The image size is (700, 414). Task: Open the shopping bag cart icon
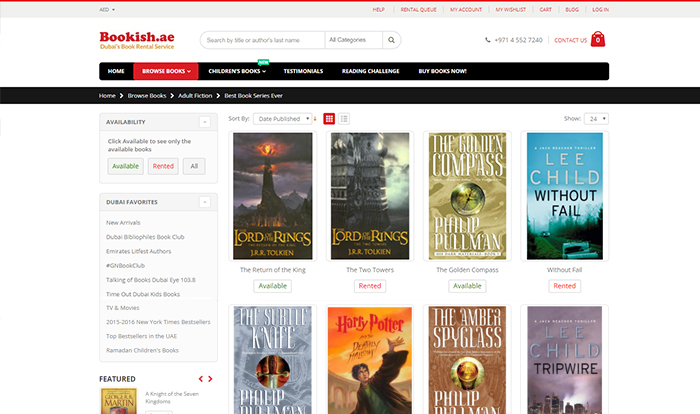[x=598, y=39]
